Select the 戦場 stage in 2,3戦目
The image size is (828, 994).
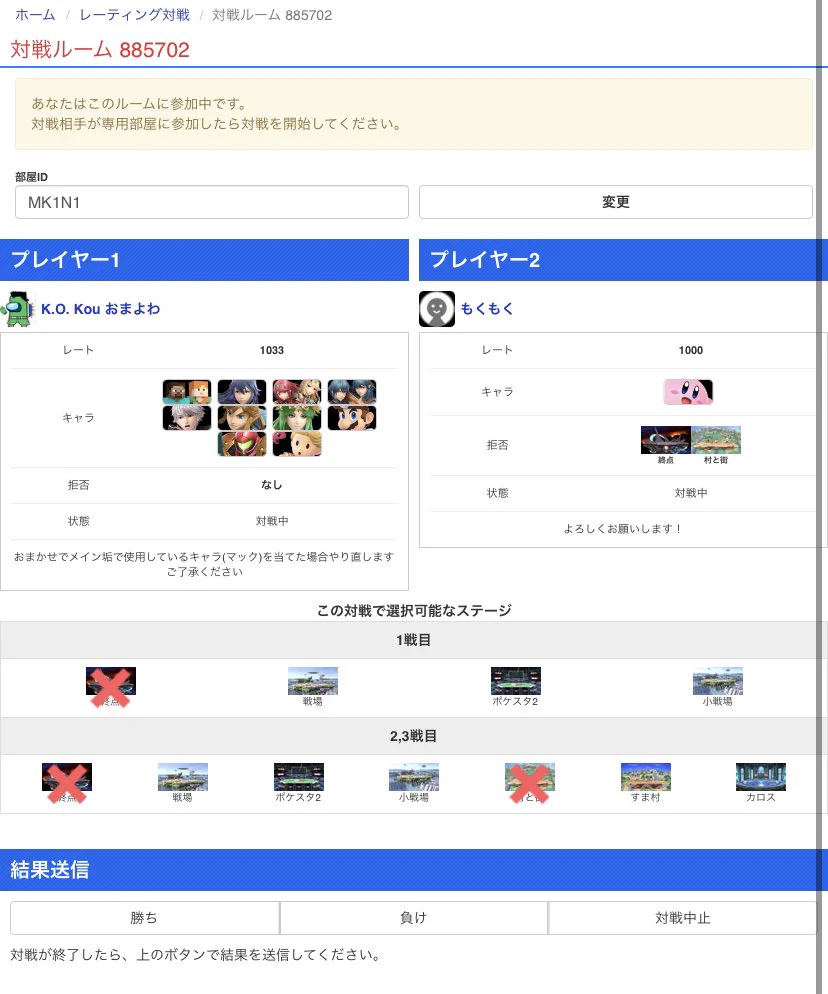[x=183, y=784]
